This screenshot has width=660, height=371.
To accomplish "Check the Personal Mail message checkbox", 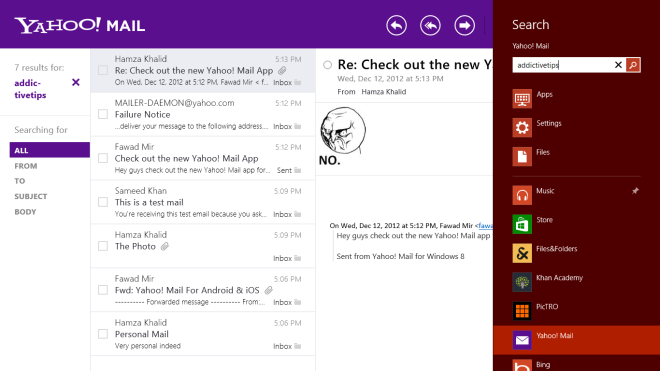I will pyautogui.click(x=103, y=334).
